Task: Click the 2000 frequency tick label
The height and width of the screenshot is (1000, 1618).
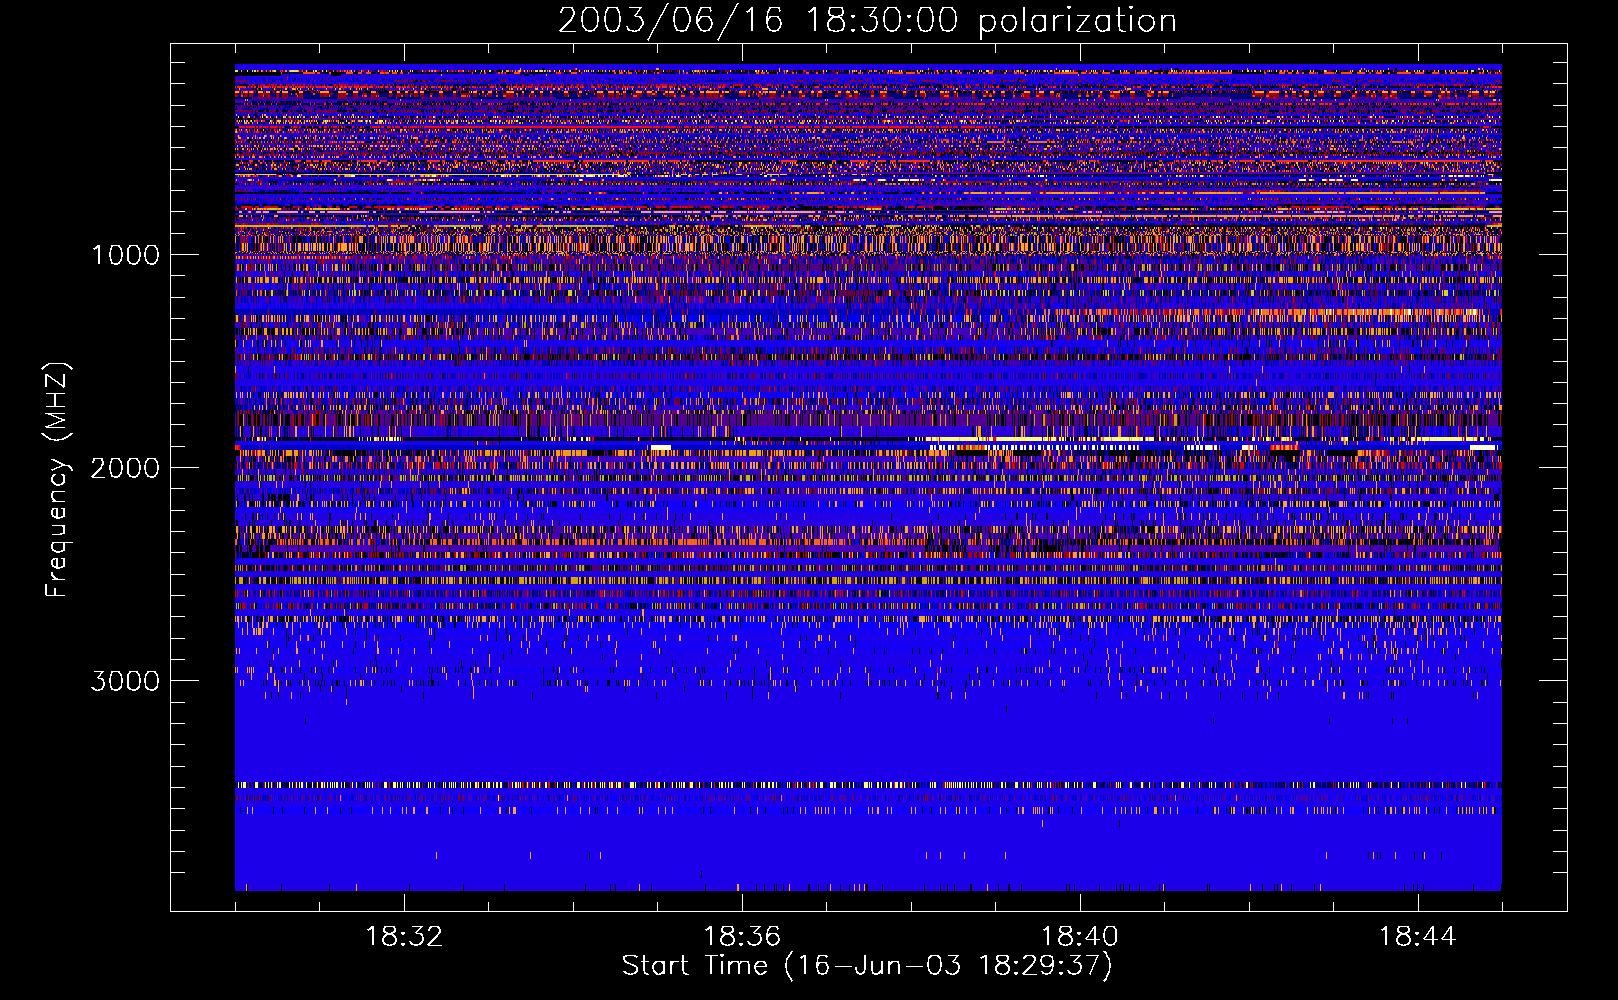Action: coord(125,468)
